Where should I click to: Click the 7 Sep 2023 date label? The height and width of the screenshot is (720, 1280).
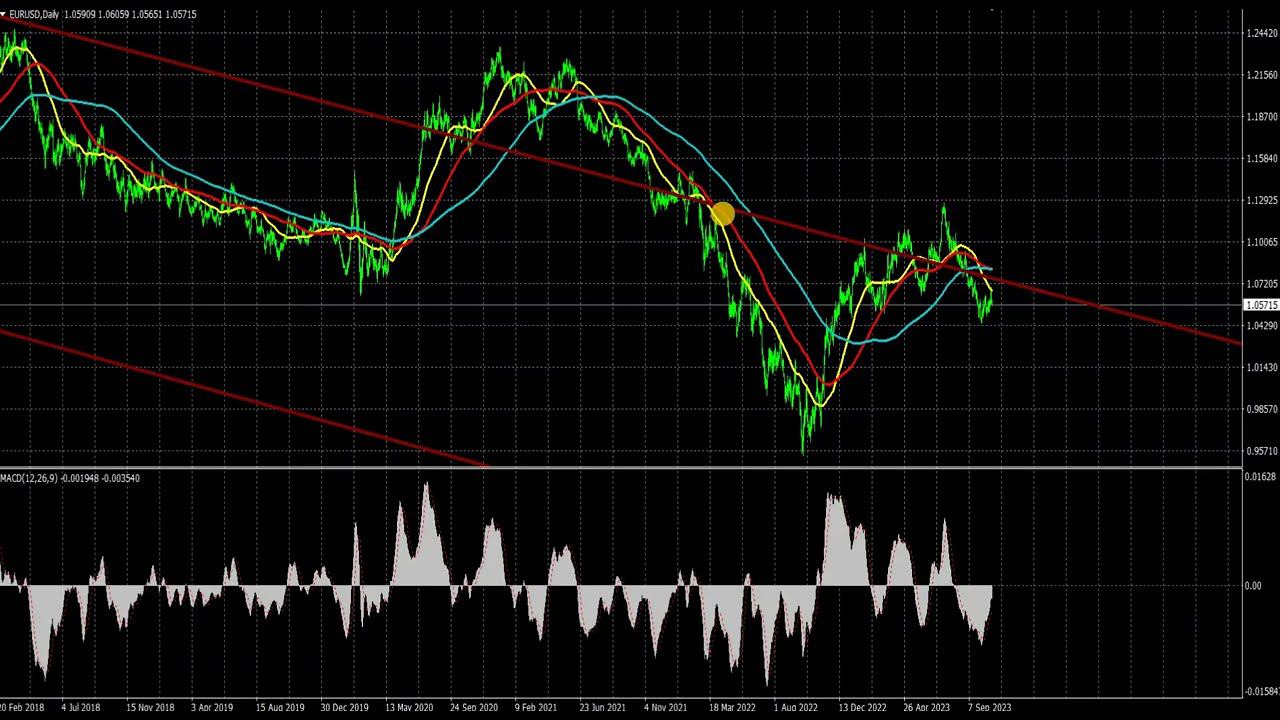[989, 708]
